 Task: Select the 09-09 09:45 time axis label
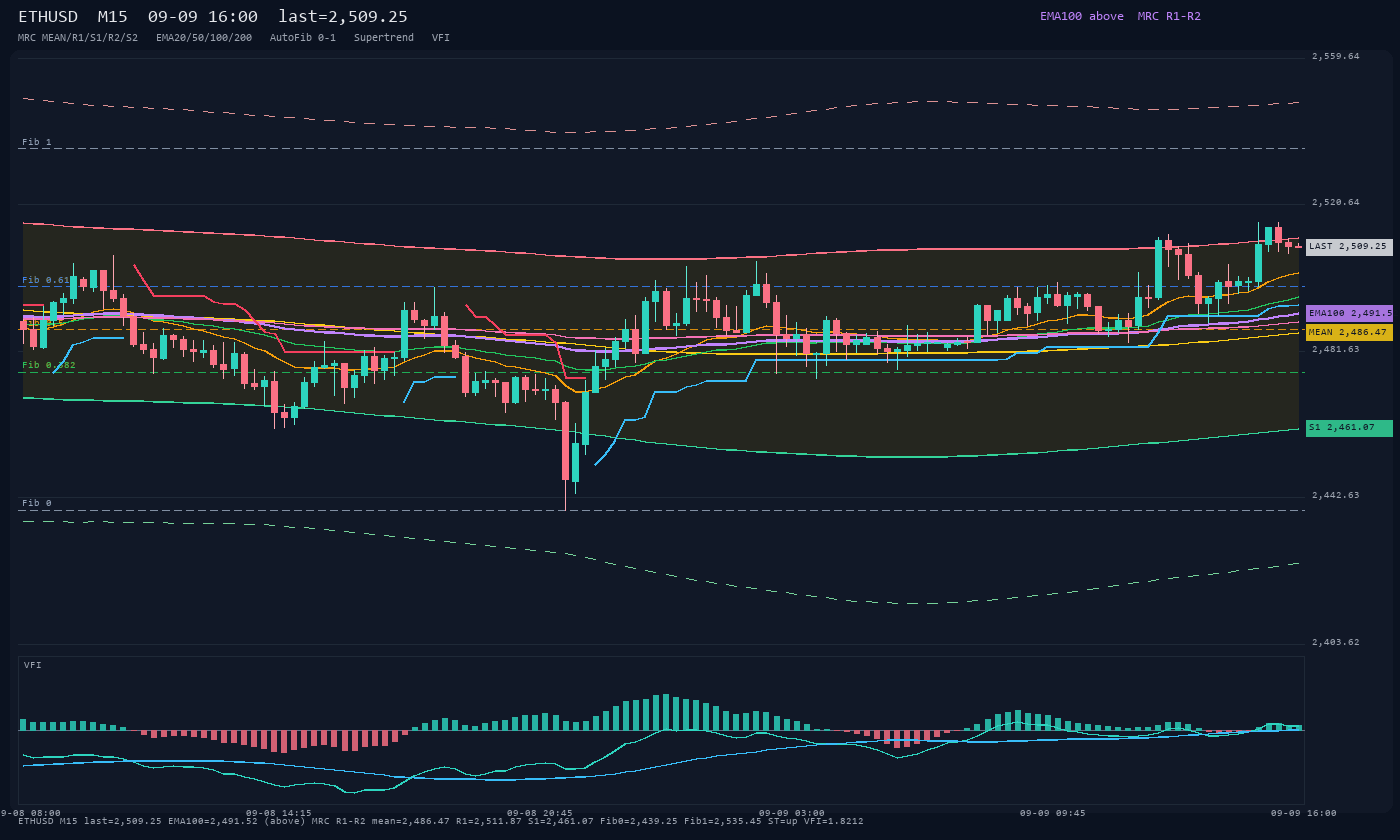[x=1053, y=813]
